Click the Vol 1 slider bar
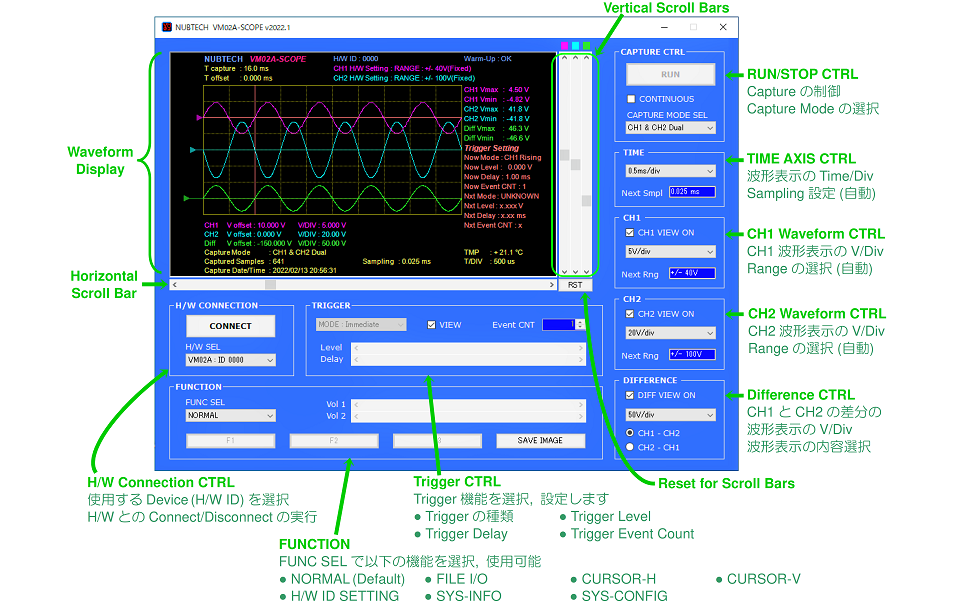 tap(468, 405)
